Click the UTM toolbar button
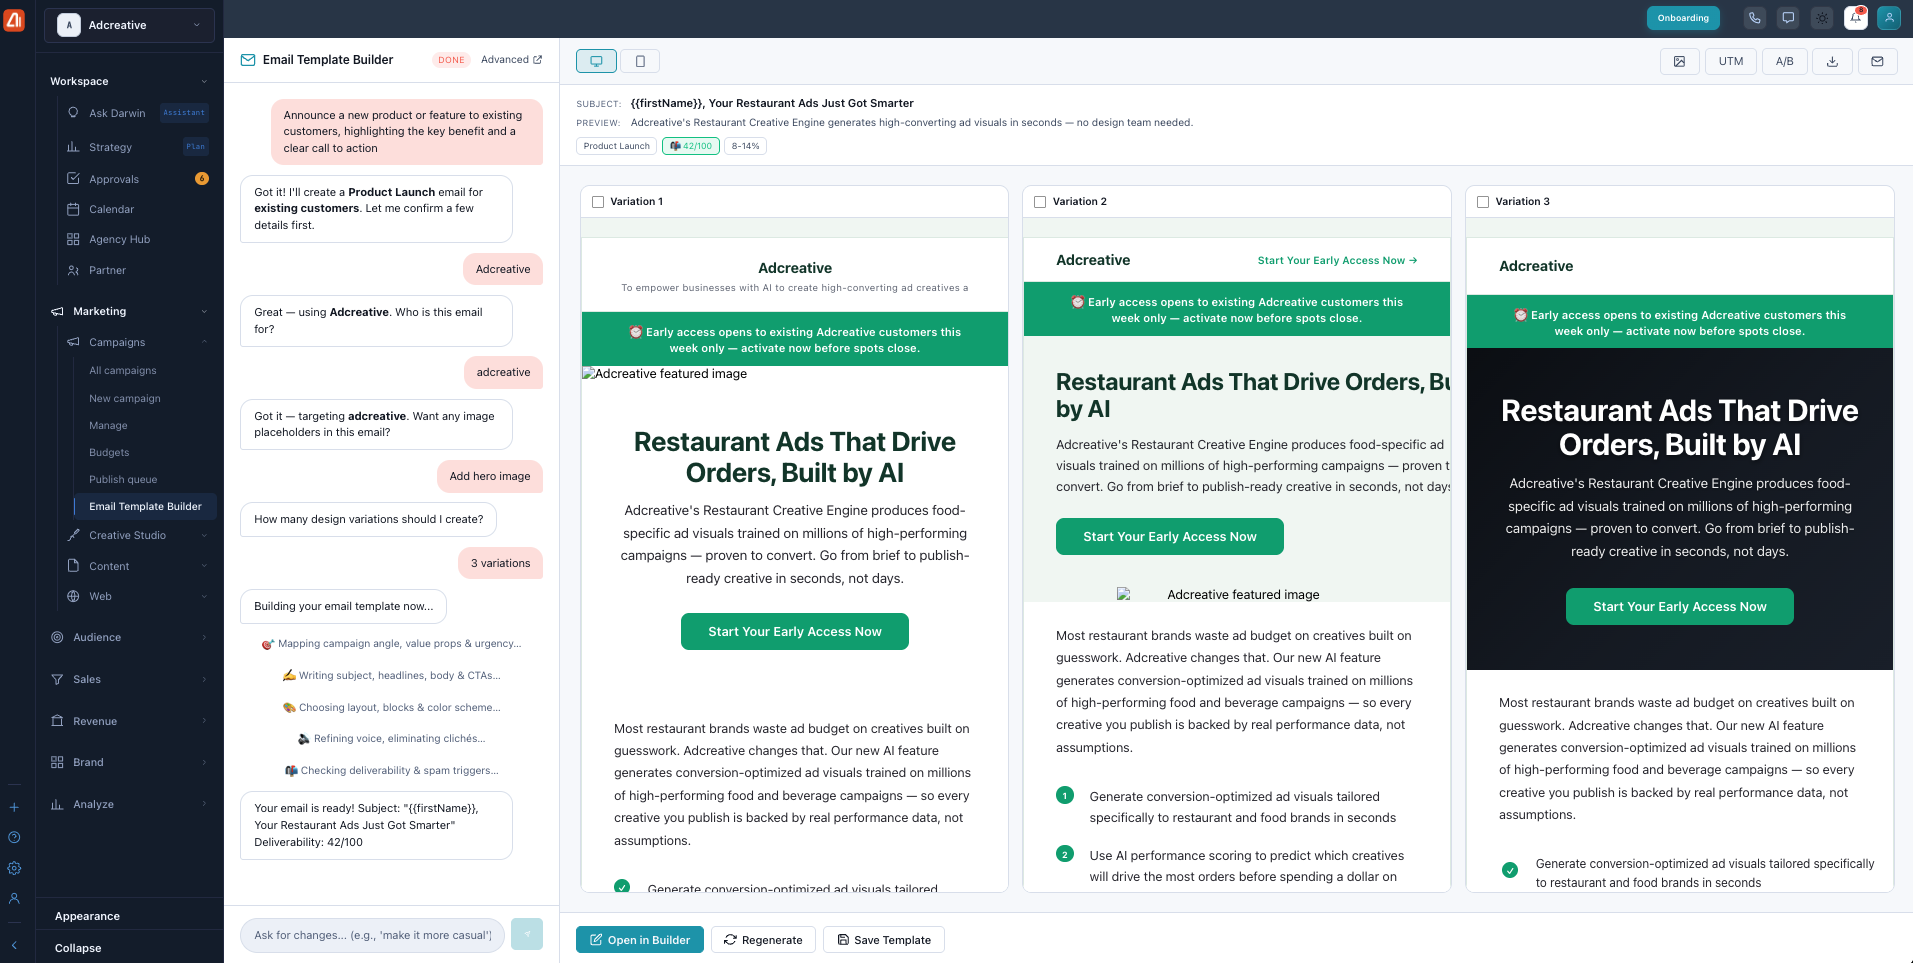 (x=1731, y=61)
